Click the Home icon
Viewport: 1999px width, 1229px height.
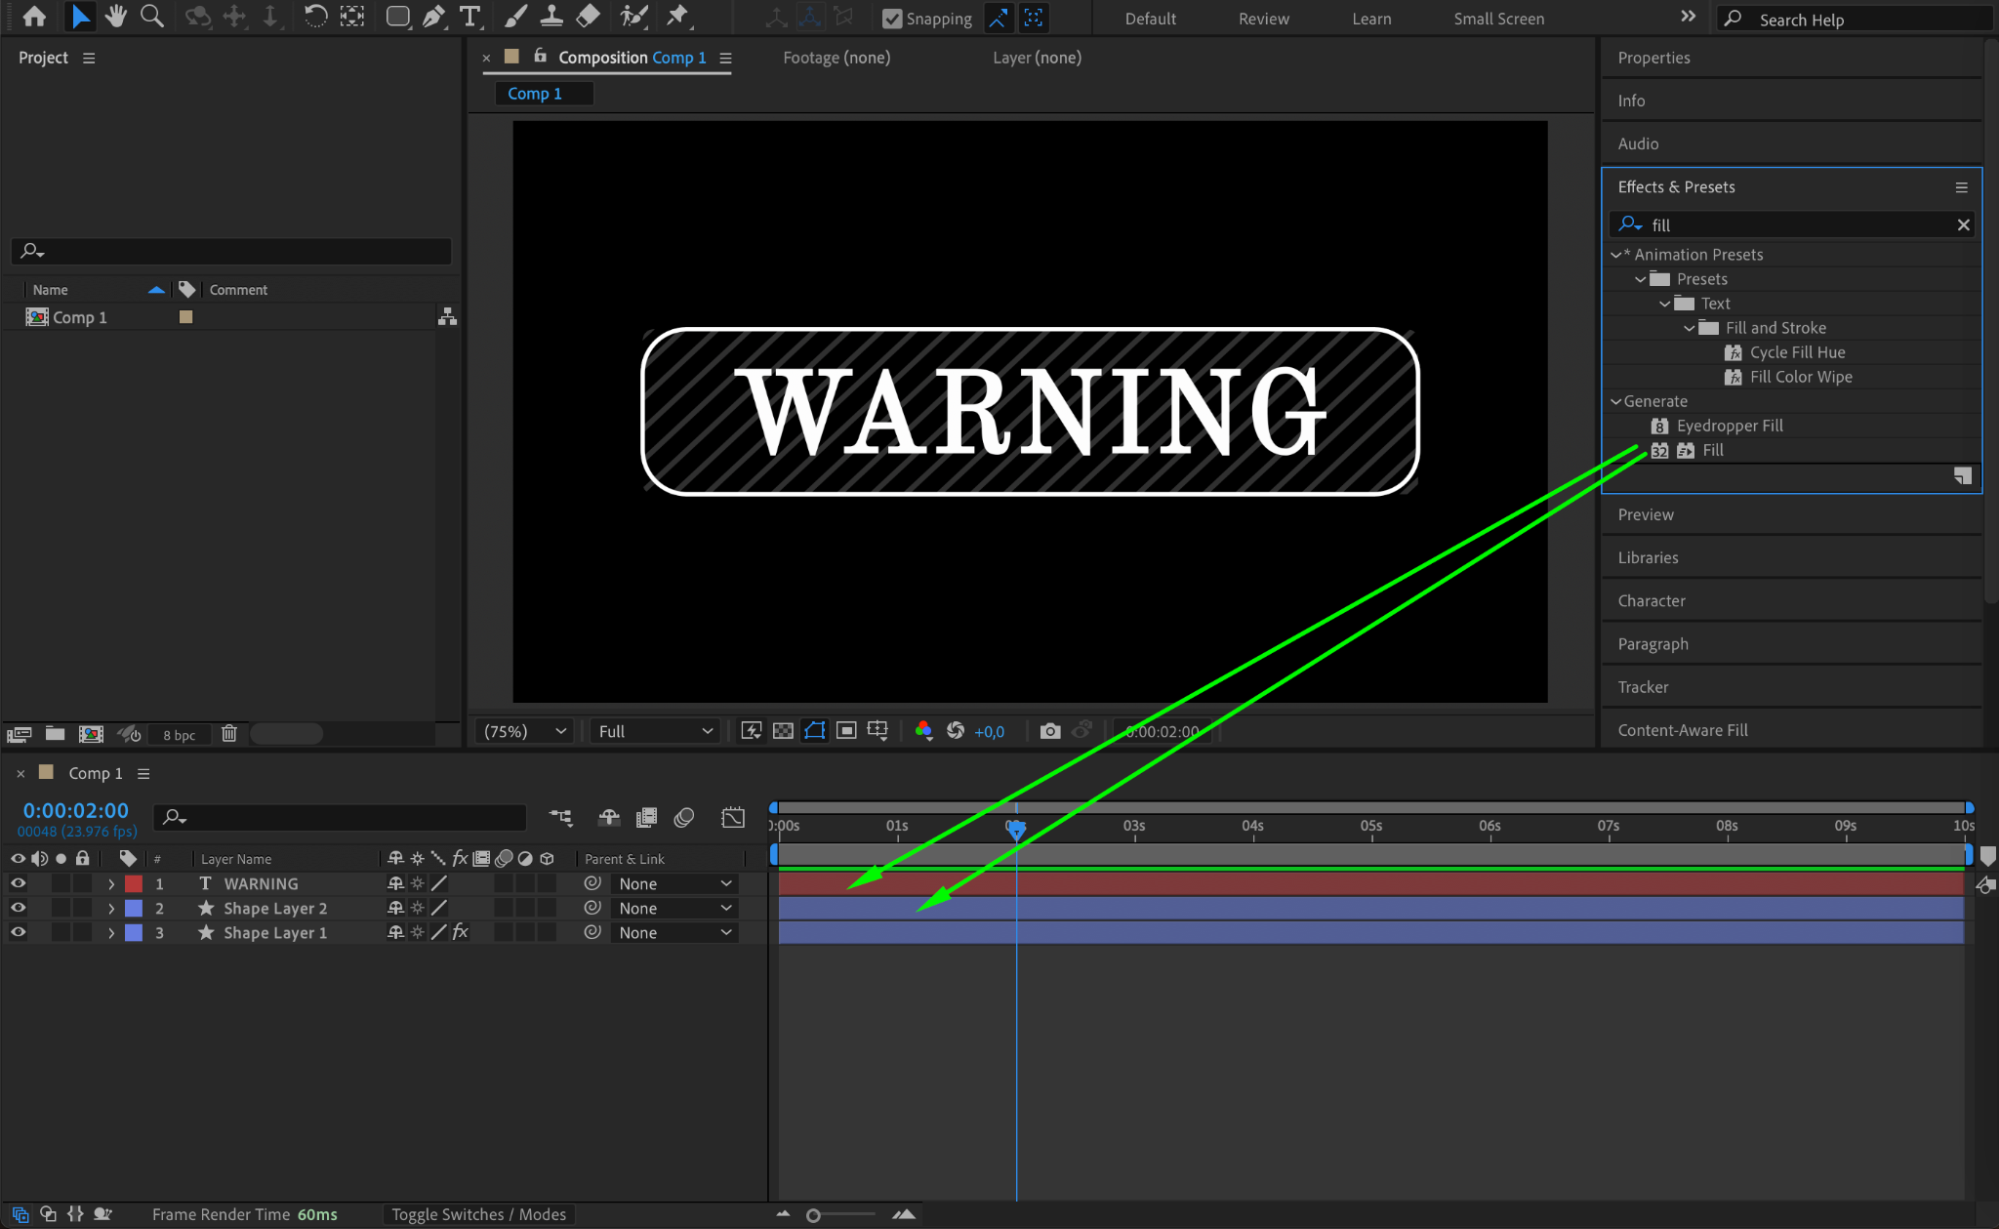pyautogui.click(x=34, y=16)
